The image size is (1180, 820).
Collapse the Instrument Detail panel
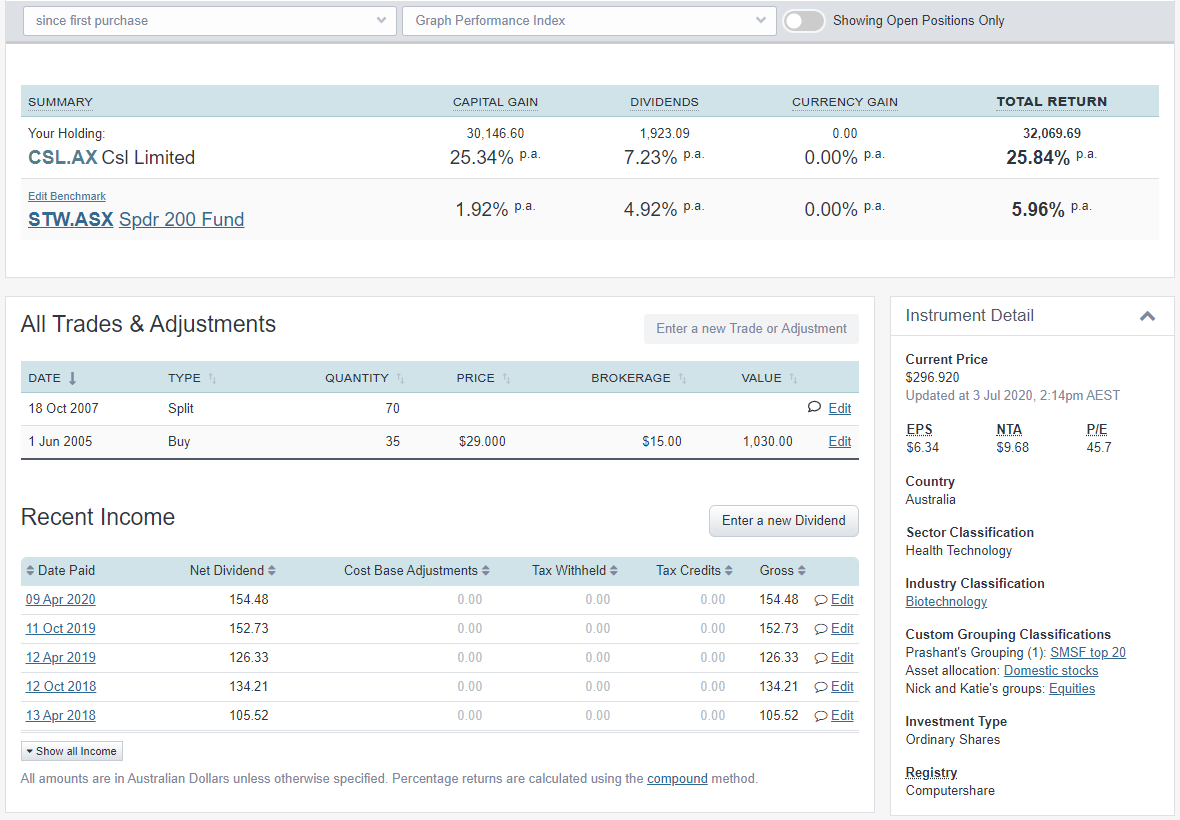tap(1147, 315)
